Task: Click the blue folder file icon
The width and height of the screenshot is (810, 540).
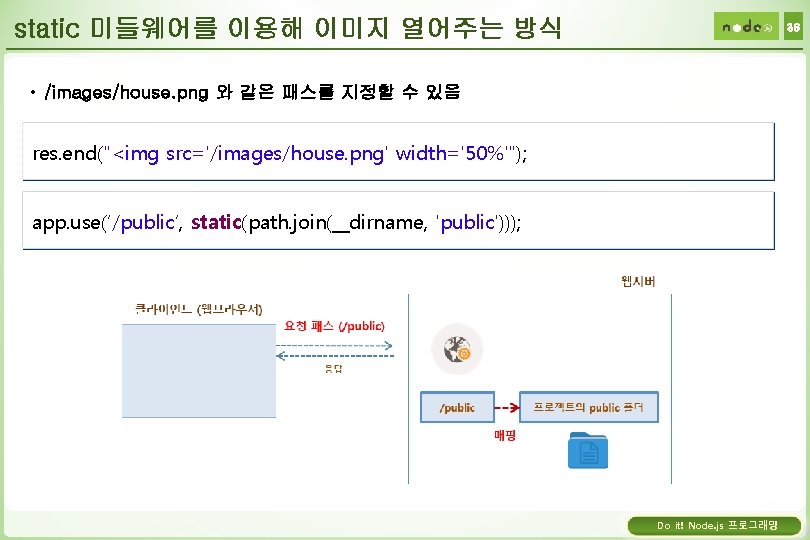Action: [x=588, y=451]
